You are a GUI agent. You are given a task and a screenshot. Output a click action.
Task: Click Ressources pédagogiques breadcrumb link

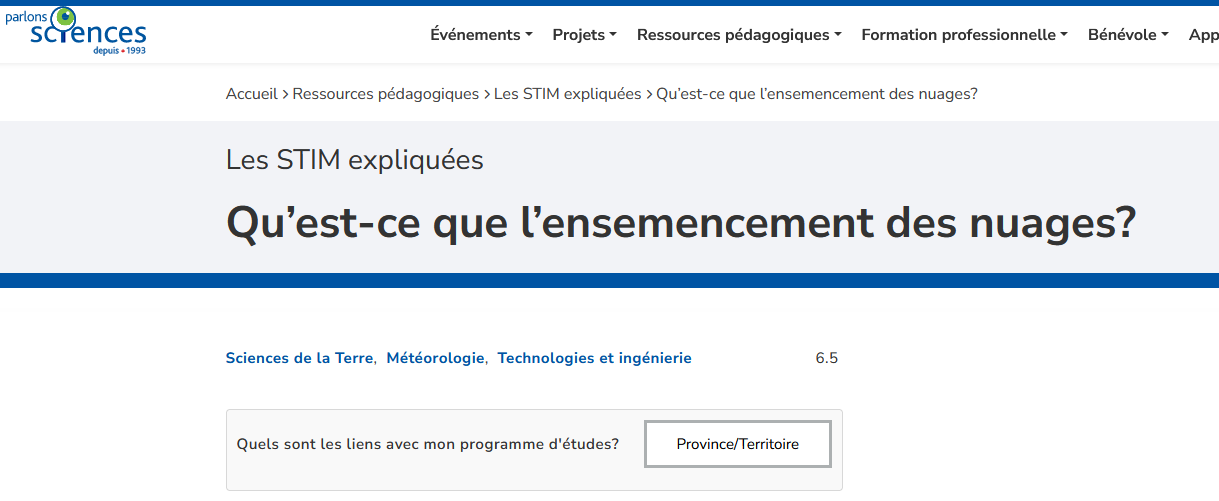pos(386,94)
